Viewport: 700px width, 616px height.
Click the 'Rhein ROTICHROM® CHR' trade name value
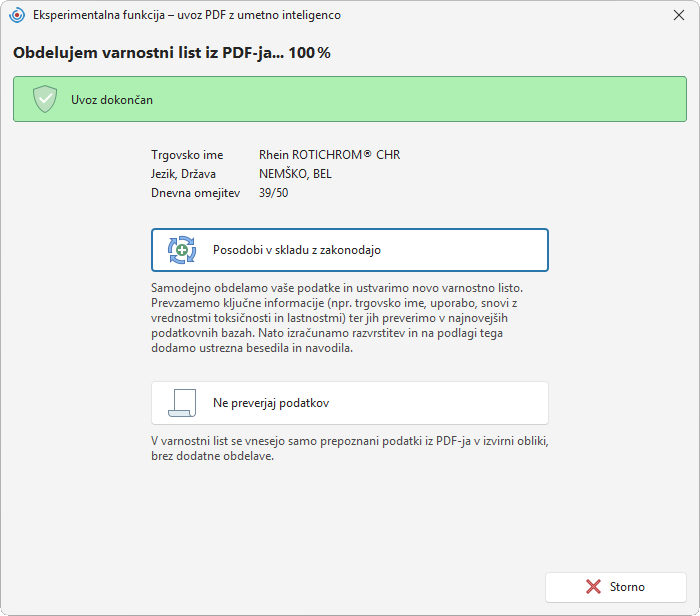(329, 155)
